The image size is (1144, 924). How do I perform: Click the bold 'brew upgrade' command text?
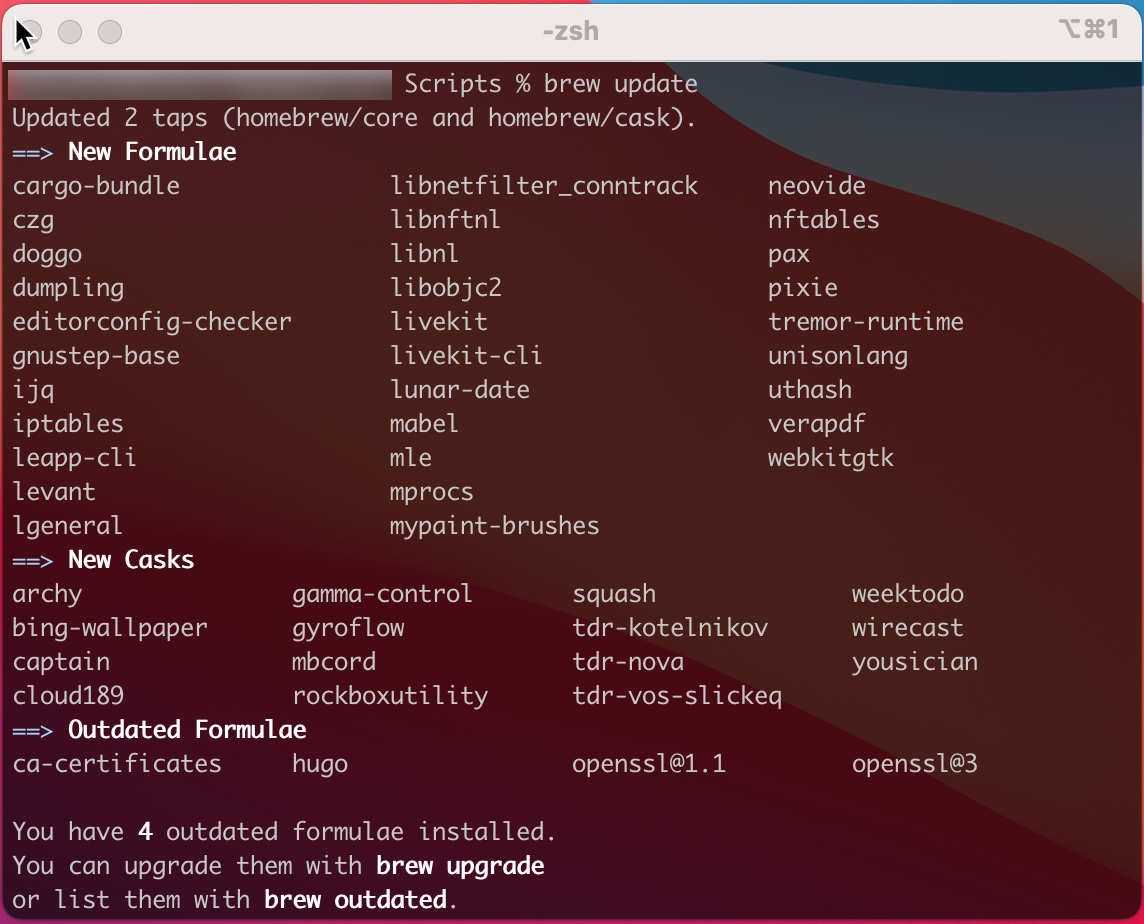460,866
